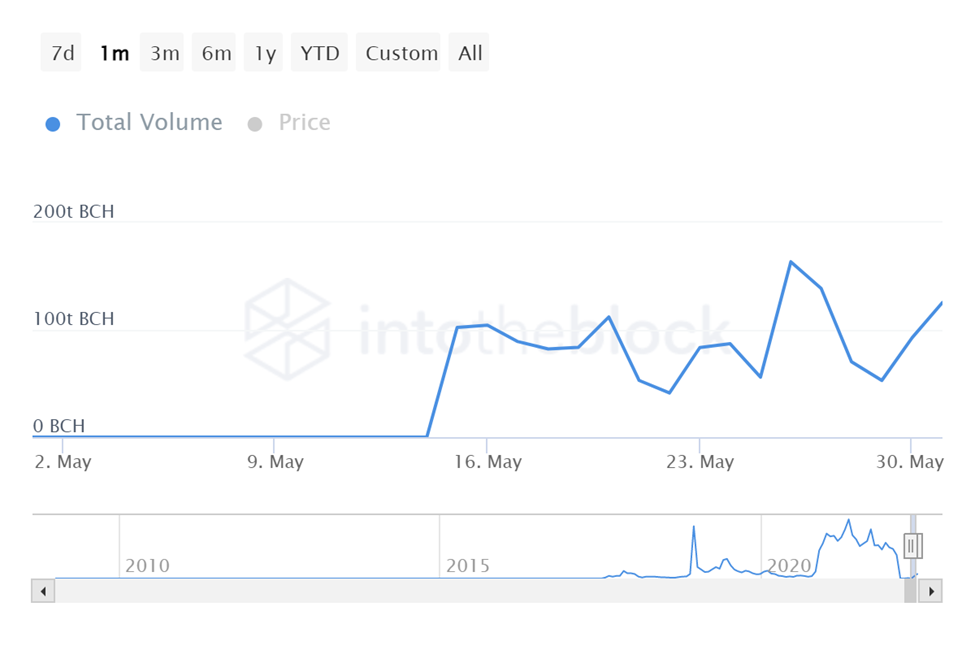975x650 pixels.
Task: Show the 1y time range
Action: 265,53
